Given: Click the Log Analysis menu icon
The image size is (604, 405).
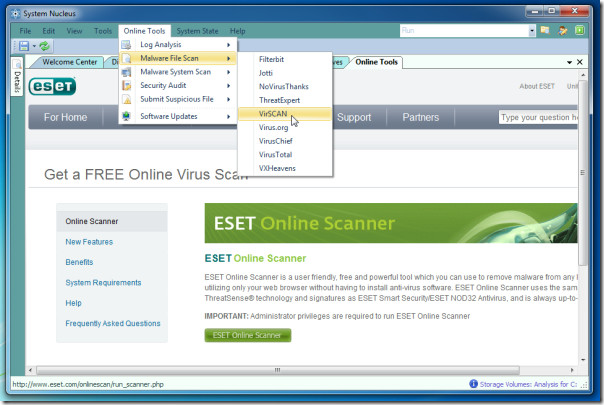Looking at the screenshot, I should pos(126,45).
